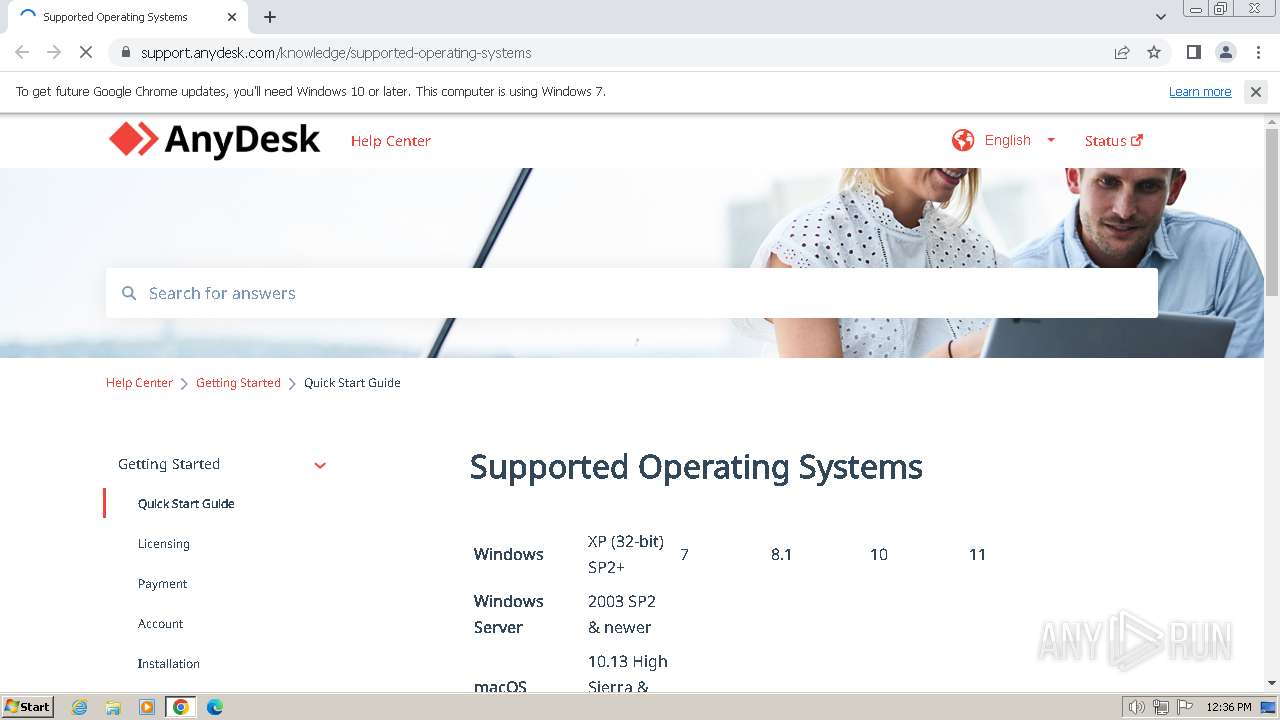
Task: Click the Share this page icon
Action: pos(1122,53)
